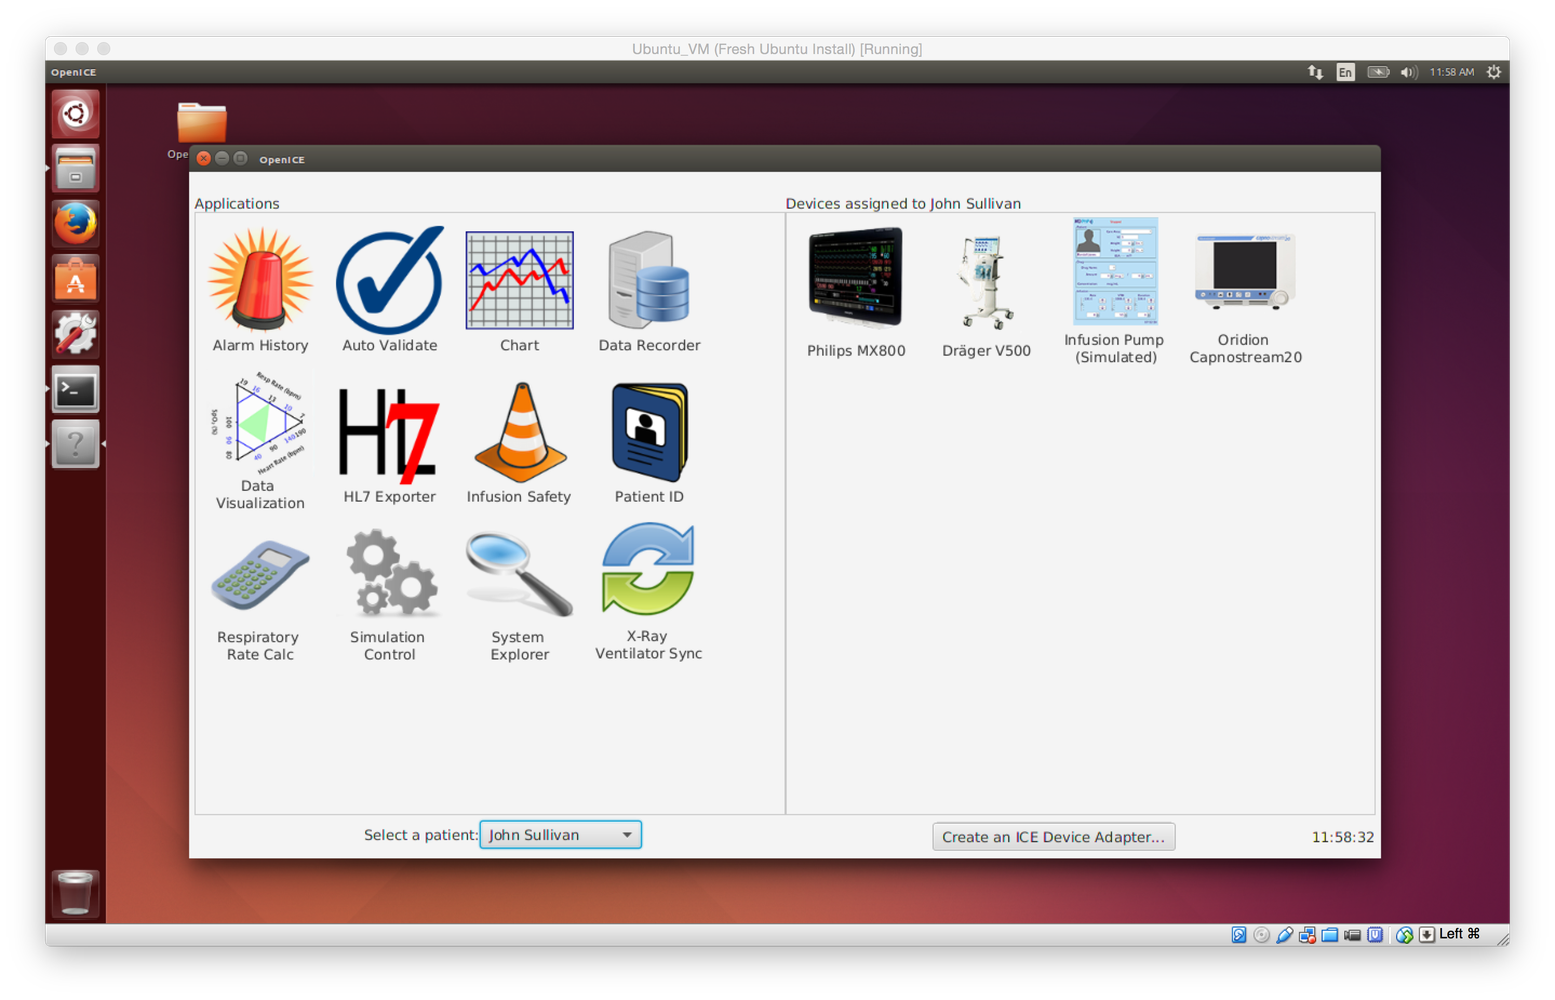This screenshot has height=1000, width=1555.
Task: Open Ubuntu Software Center in launcher
Action: [x=76, y=278]
